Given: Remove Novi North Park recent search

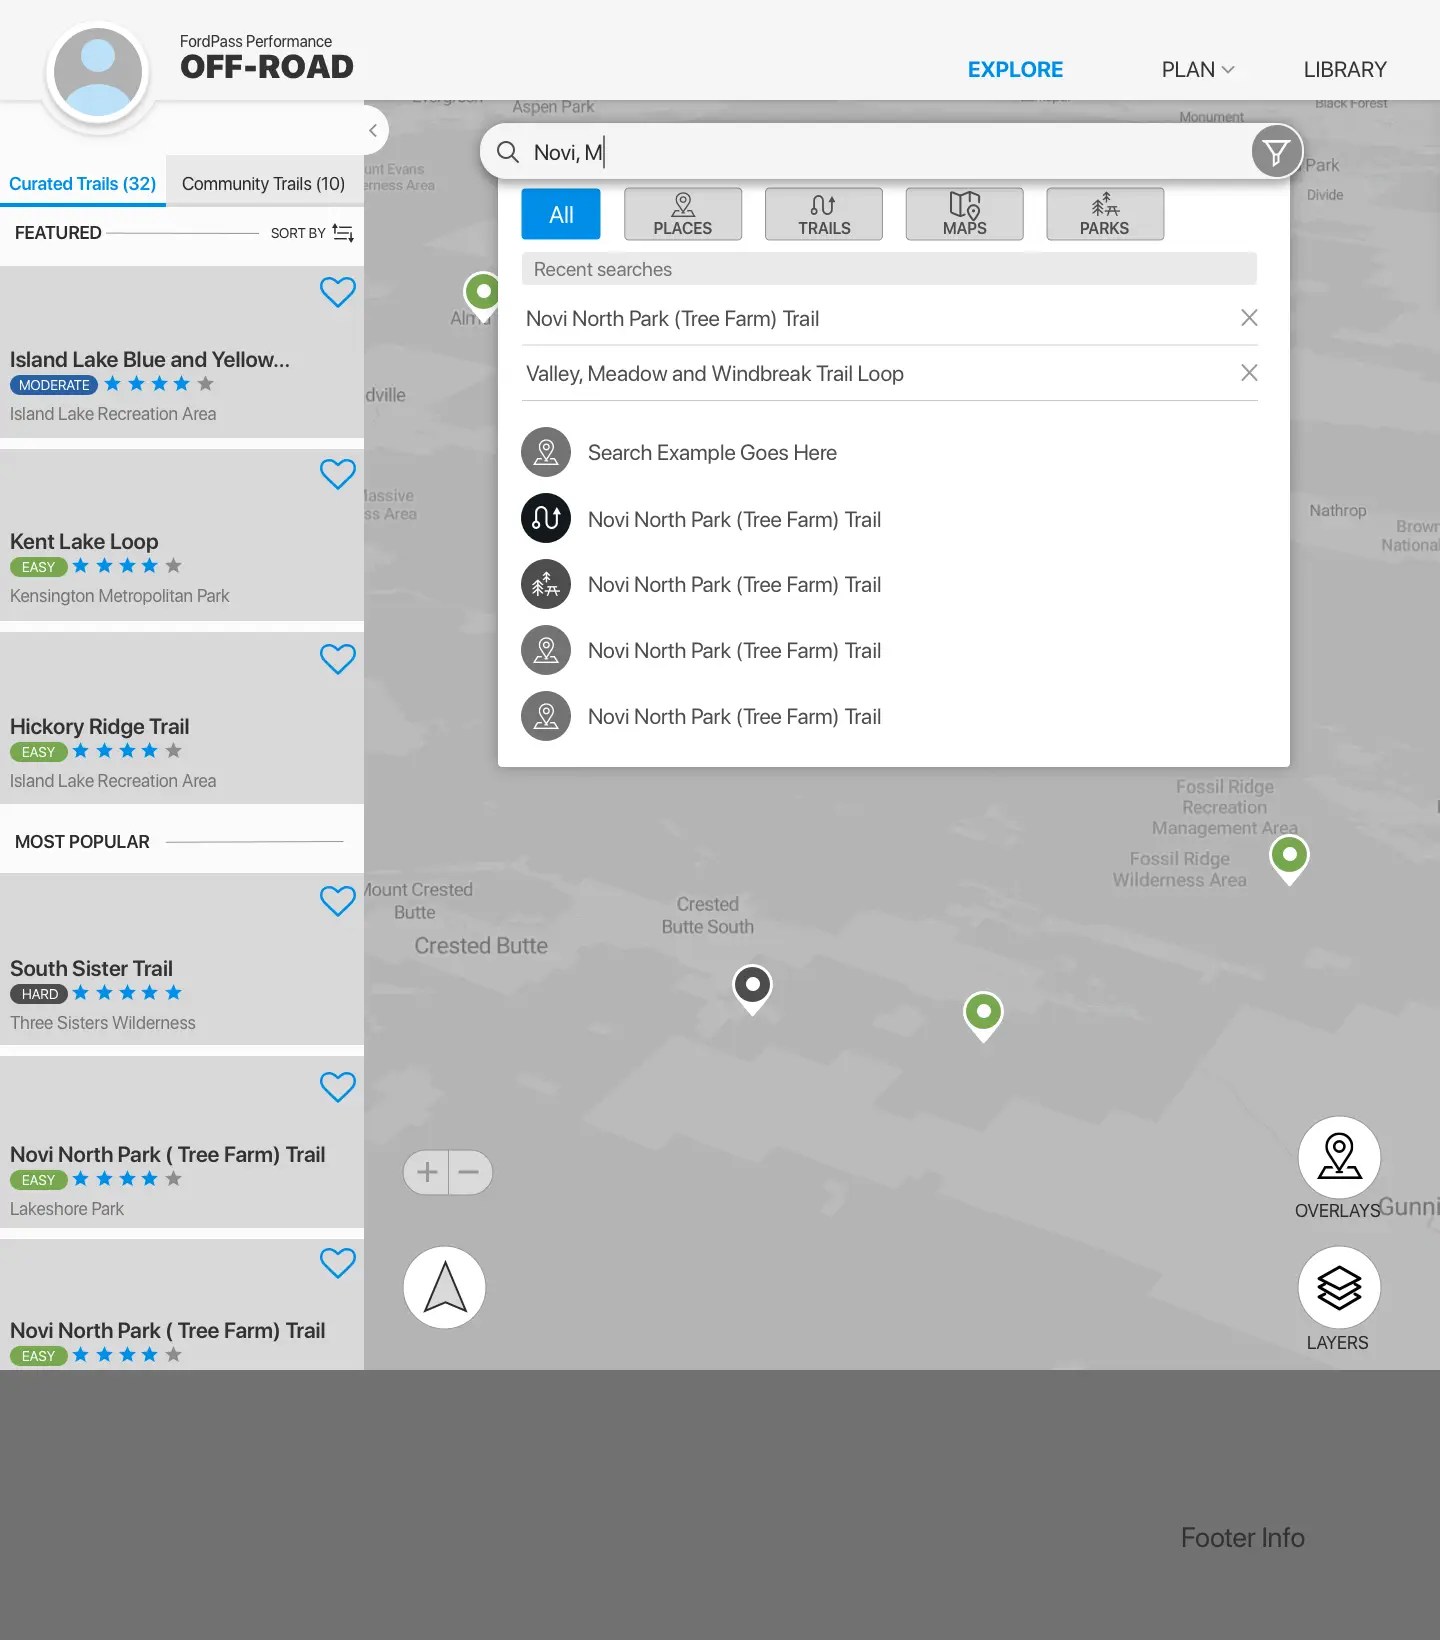Looking at the screenshot, I should [1249, 318].
